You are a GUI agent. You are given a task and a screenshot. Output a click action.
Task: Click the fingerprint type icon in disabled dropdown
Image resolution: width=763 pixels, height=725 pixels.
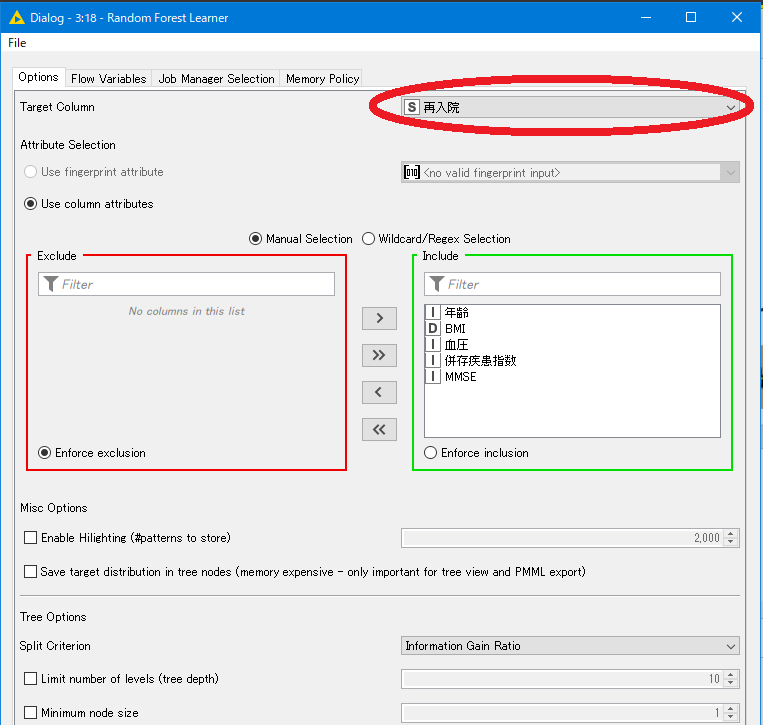(x=411, y=172)
